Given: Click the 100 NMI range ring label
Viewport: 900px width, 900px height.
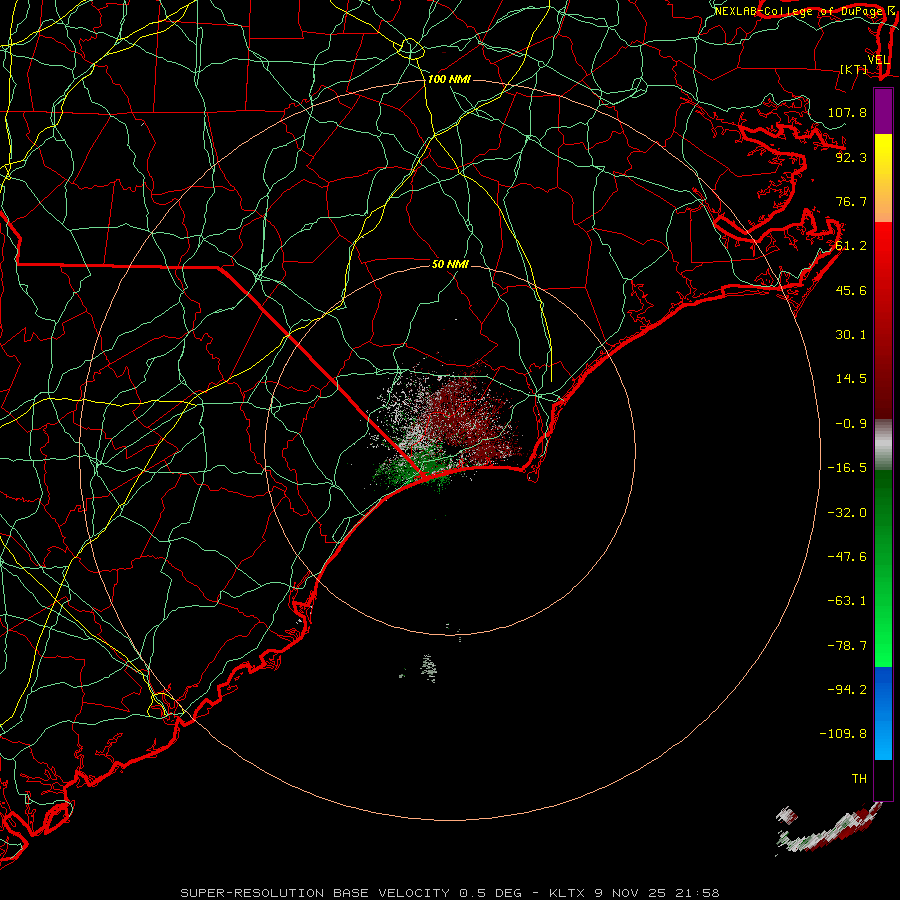Looking at the screenshot, I should coord(449,79).
